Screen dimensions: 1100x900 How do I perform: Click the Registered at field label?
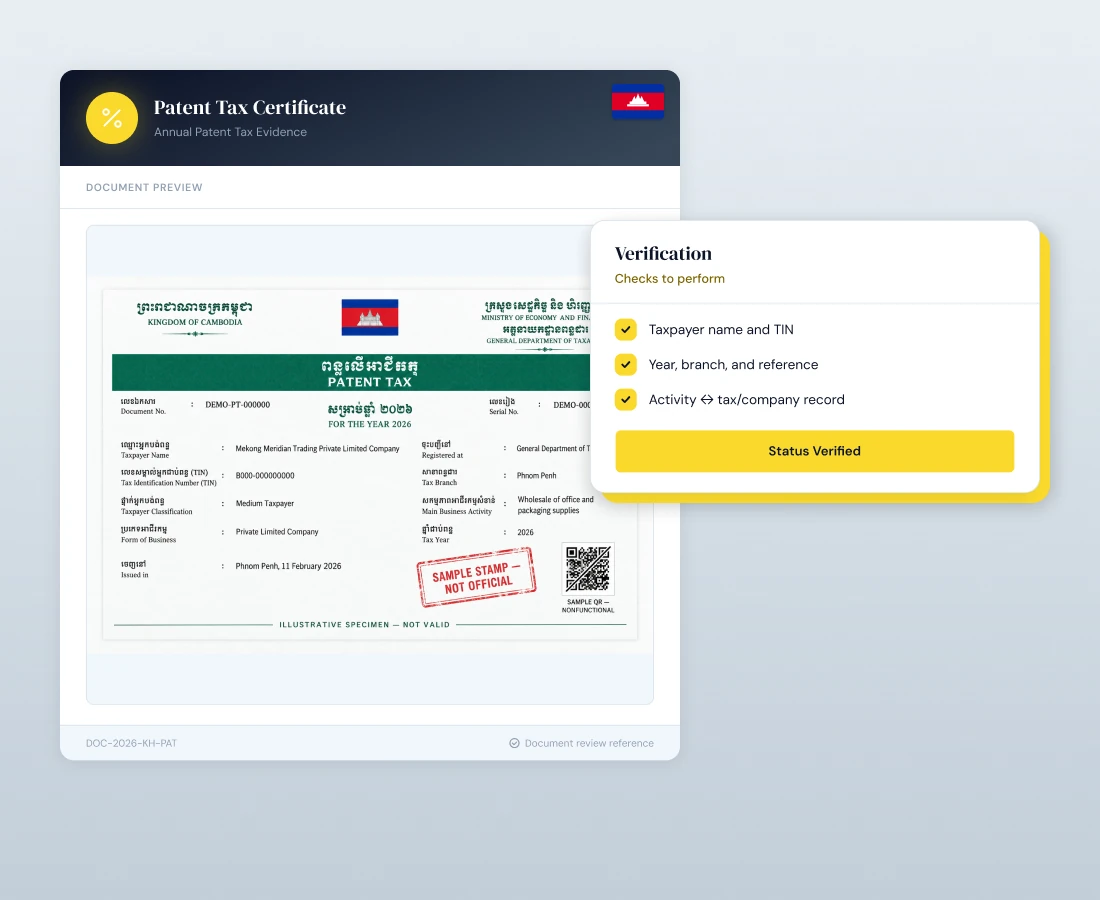(x=442, y=455)
